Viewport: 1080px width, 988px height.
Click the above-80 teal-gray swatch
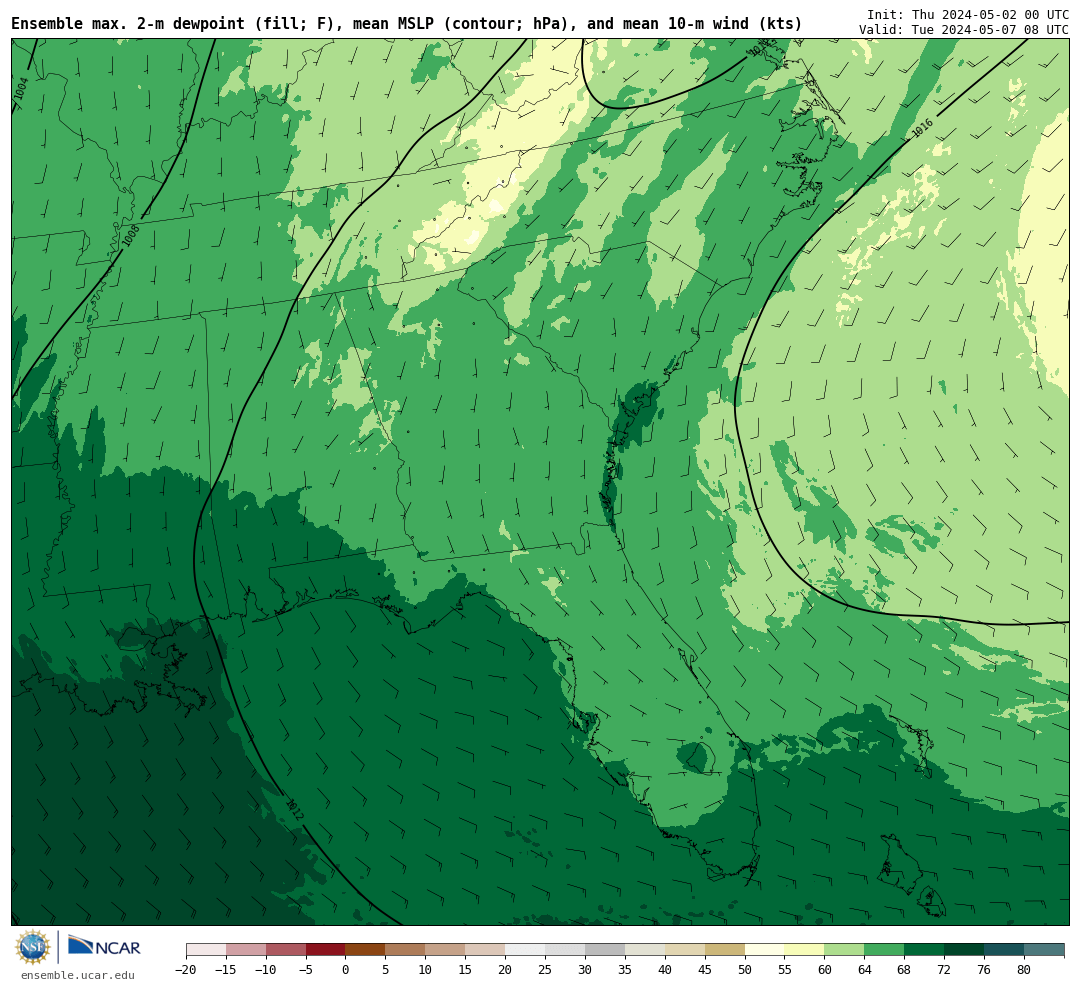[x=1045, y=950]
